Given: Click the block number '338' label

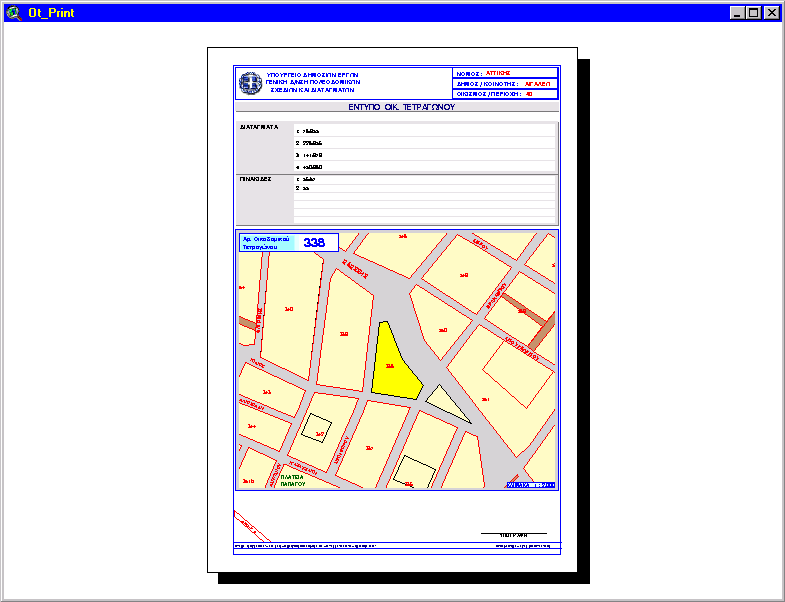Looking at the screenshot, I should click(314, 242).
